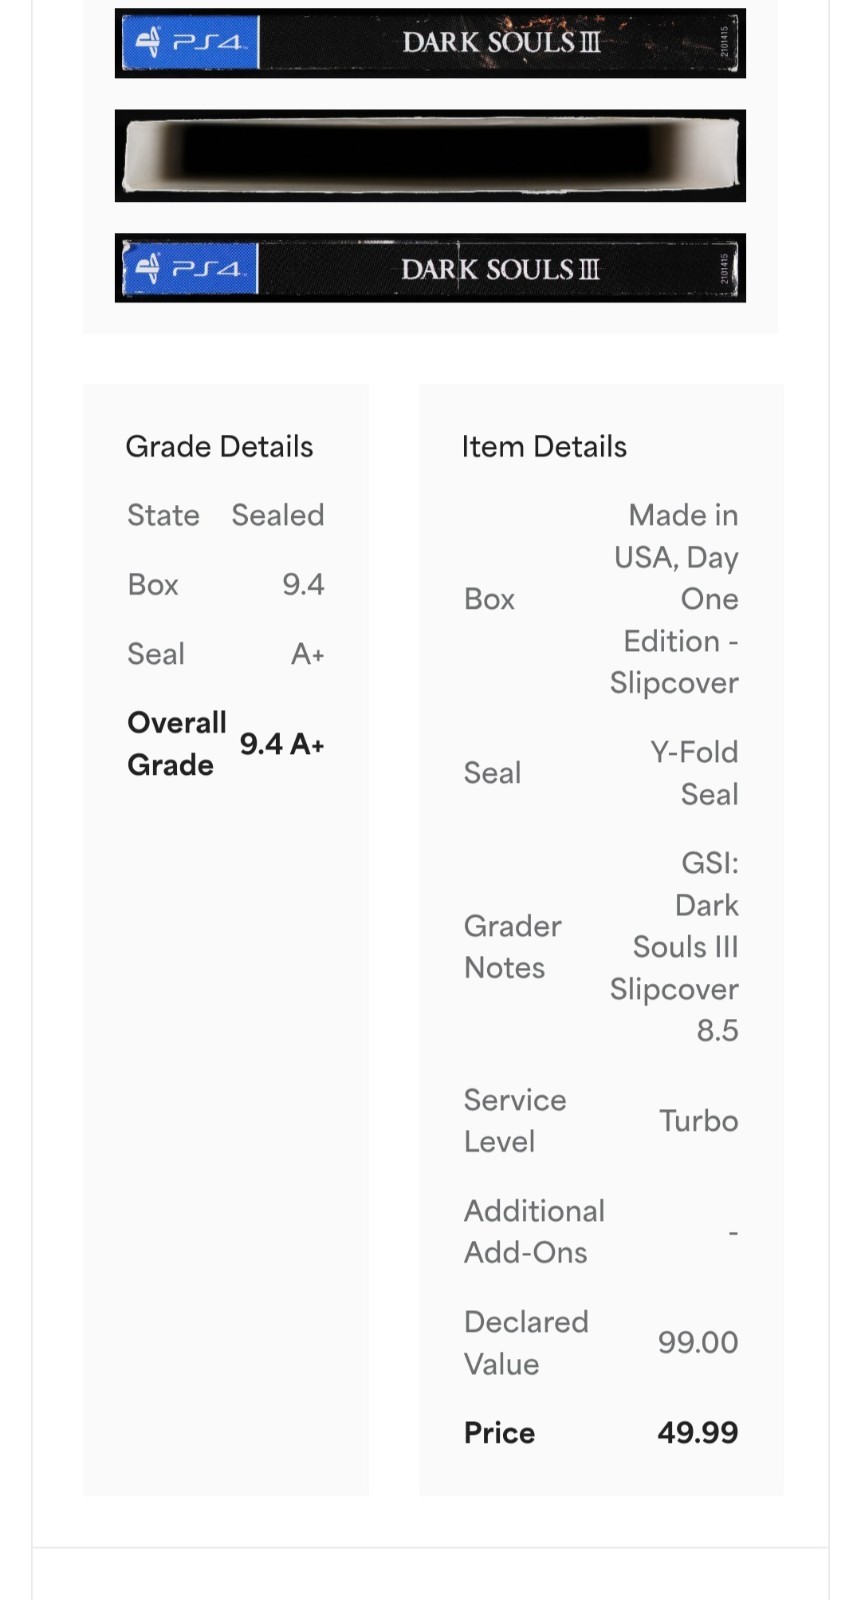Click the GSI grader notes text
Screen dimensions: 861x1600
(x=675, y=947)
